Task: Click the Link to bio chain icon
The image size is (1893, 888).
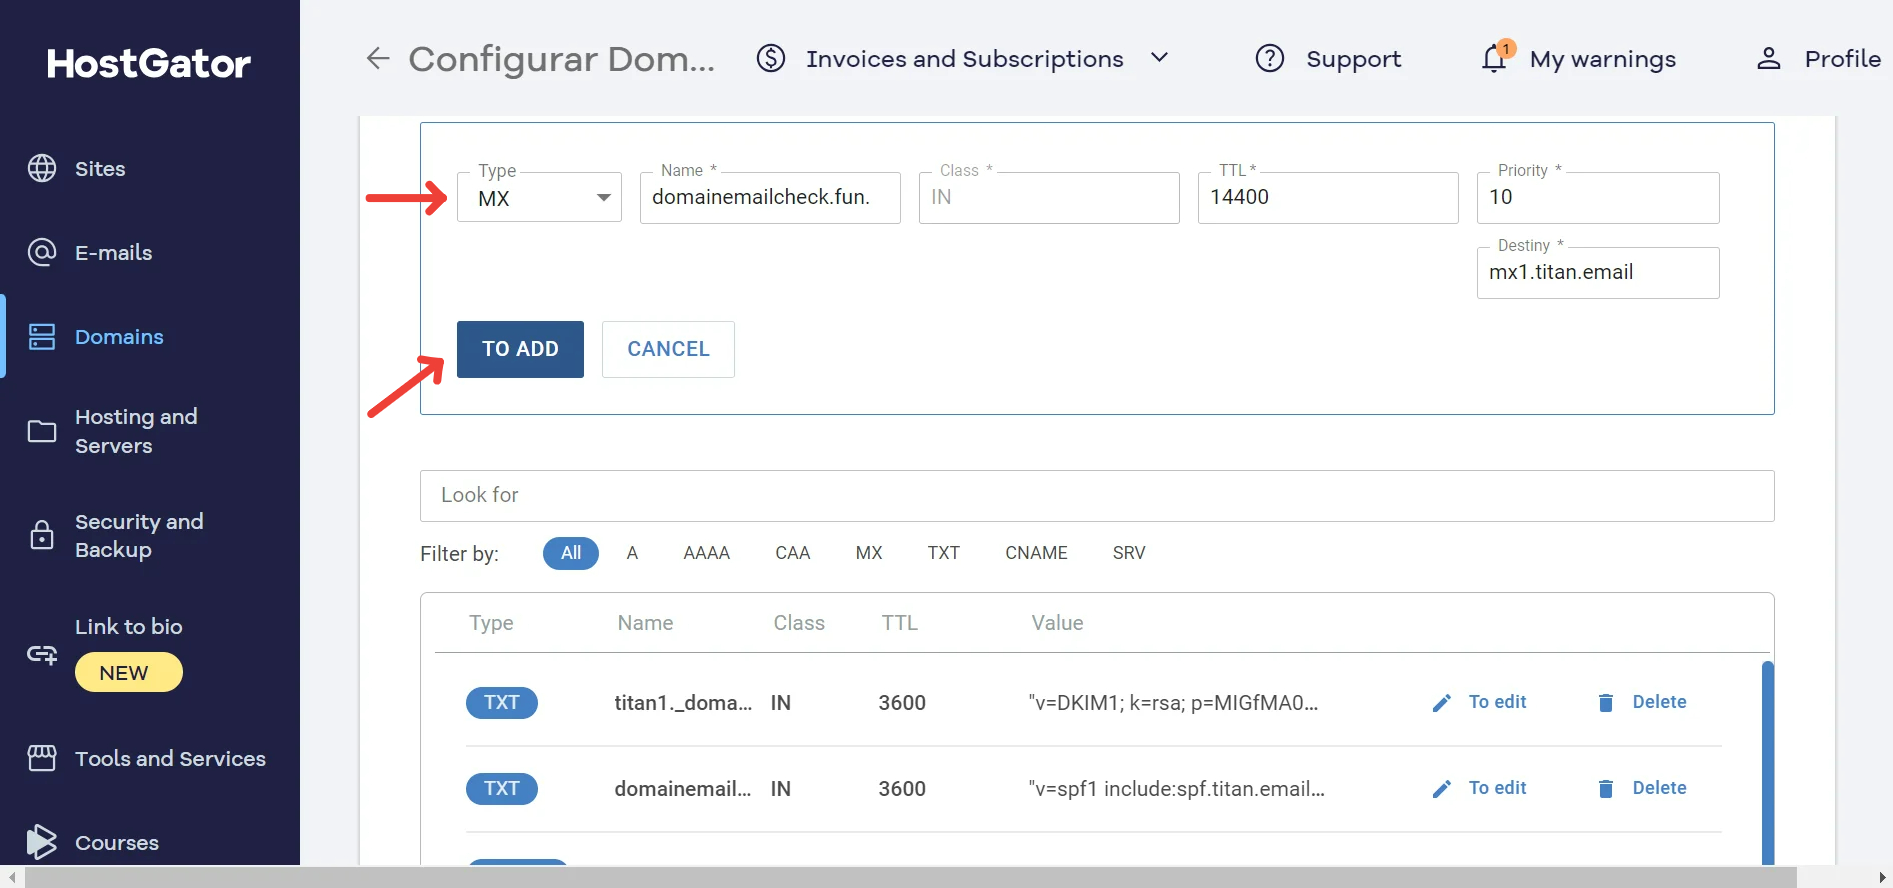Action: (42, 655)
